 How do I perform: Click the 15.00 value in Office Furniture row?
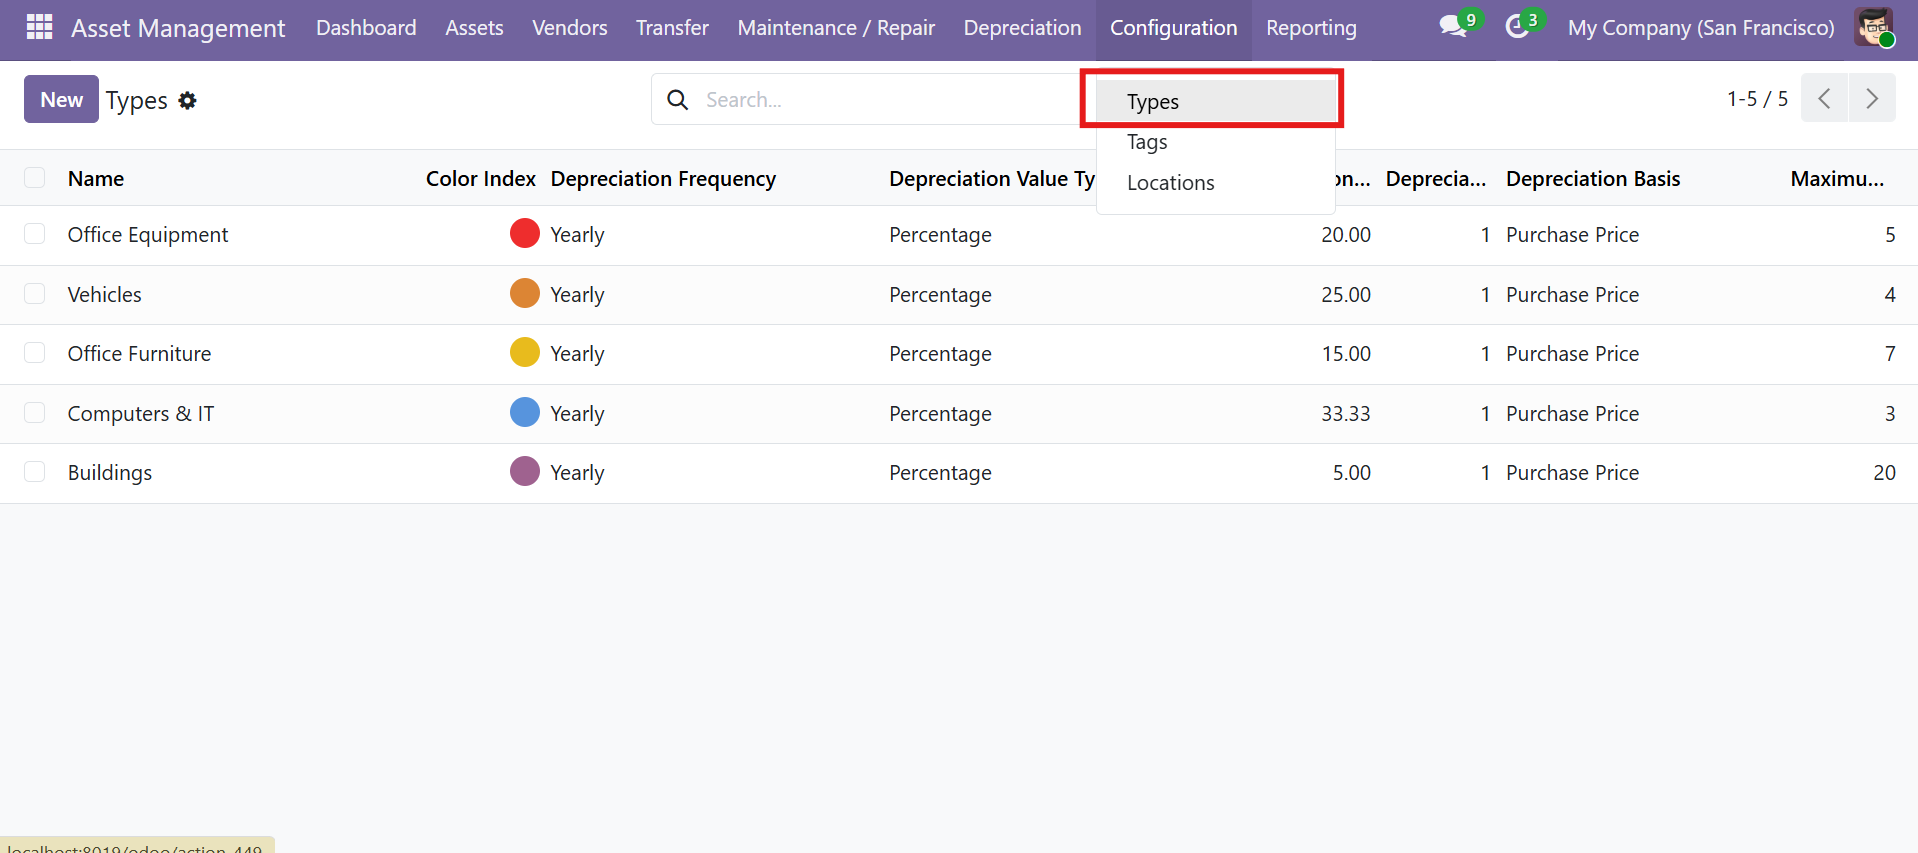pyautogui.click(x=1346, y=353)
